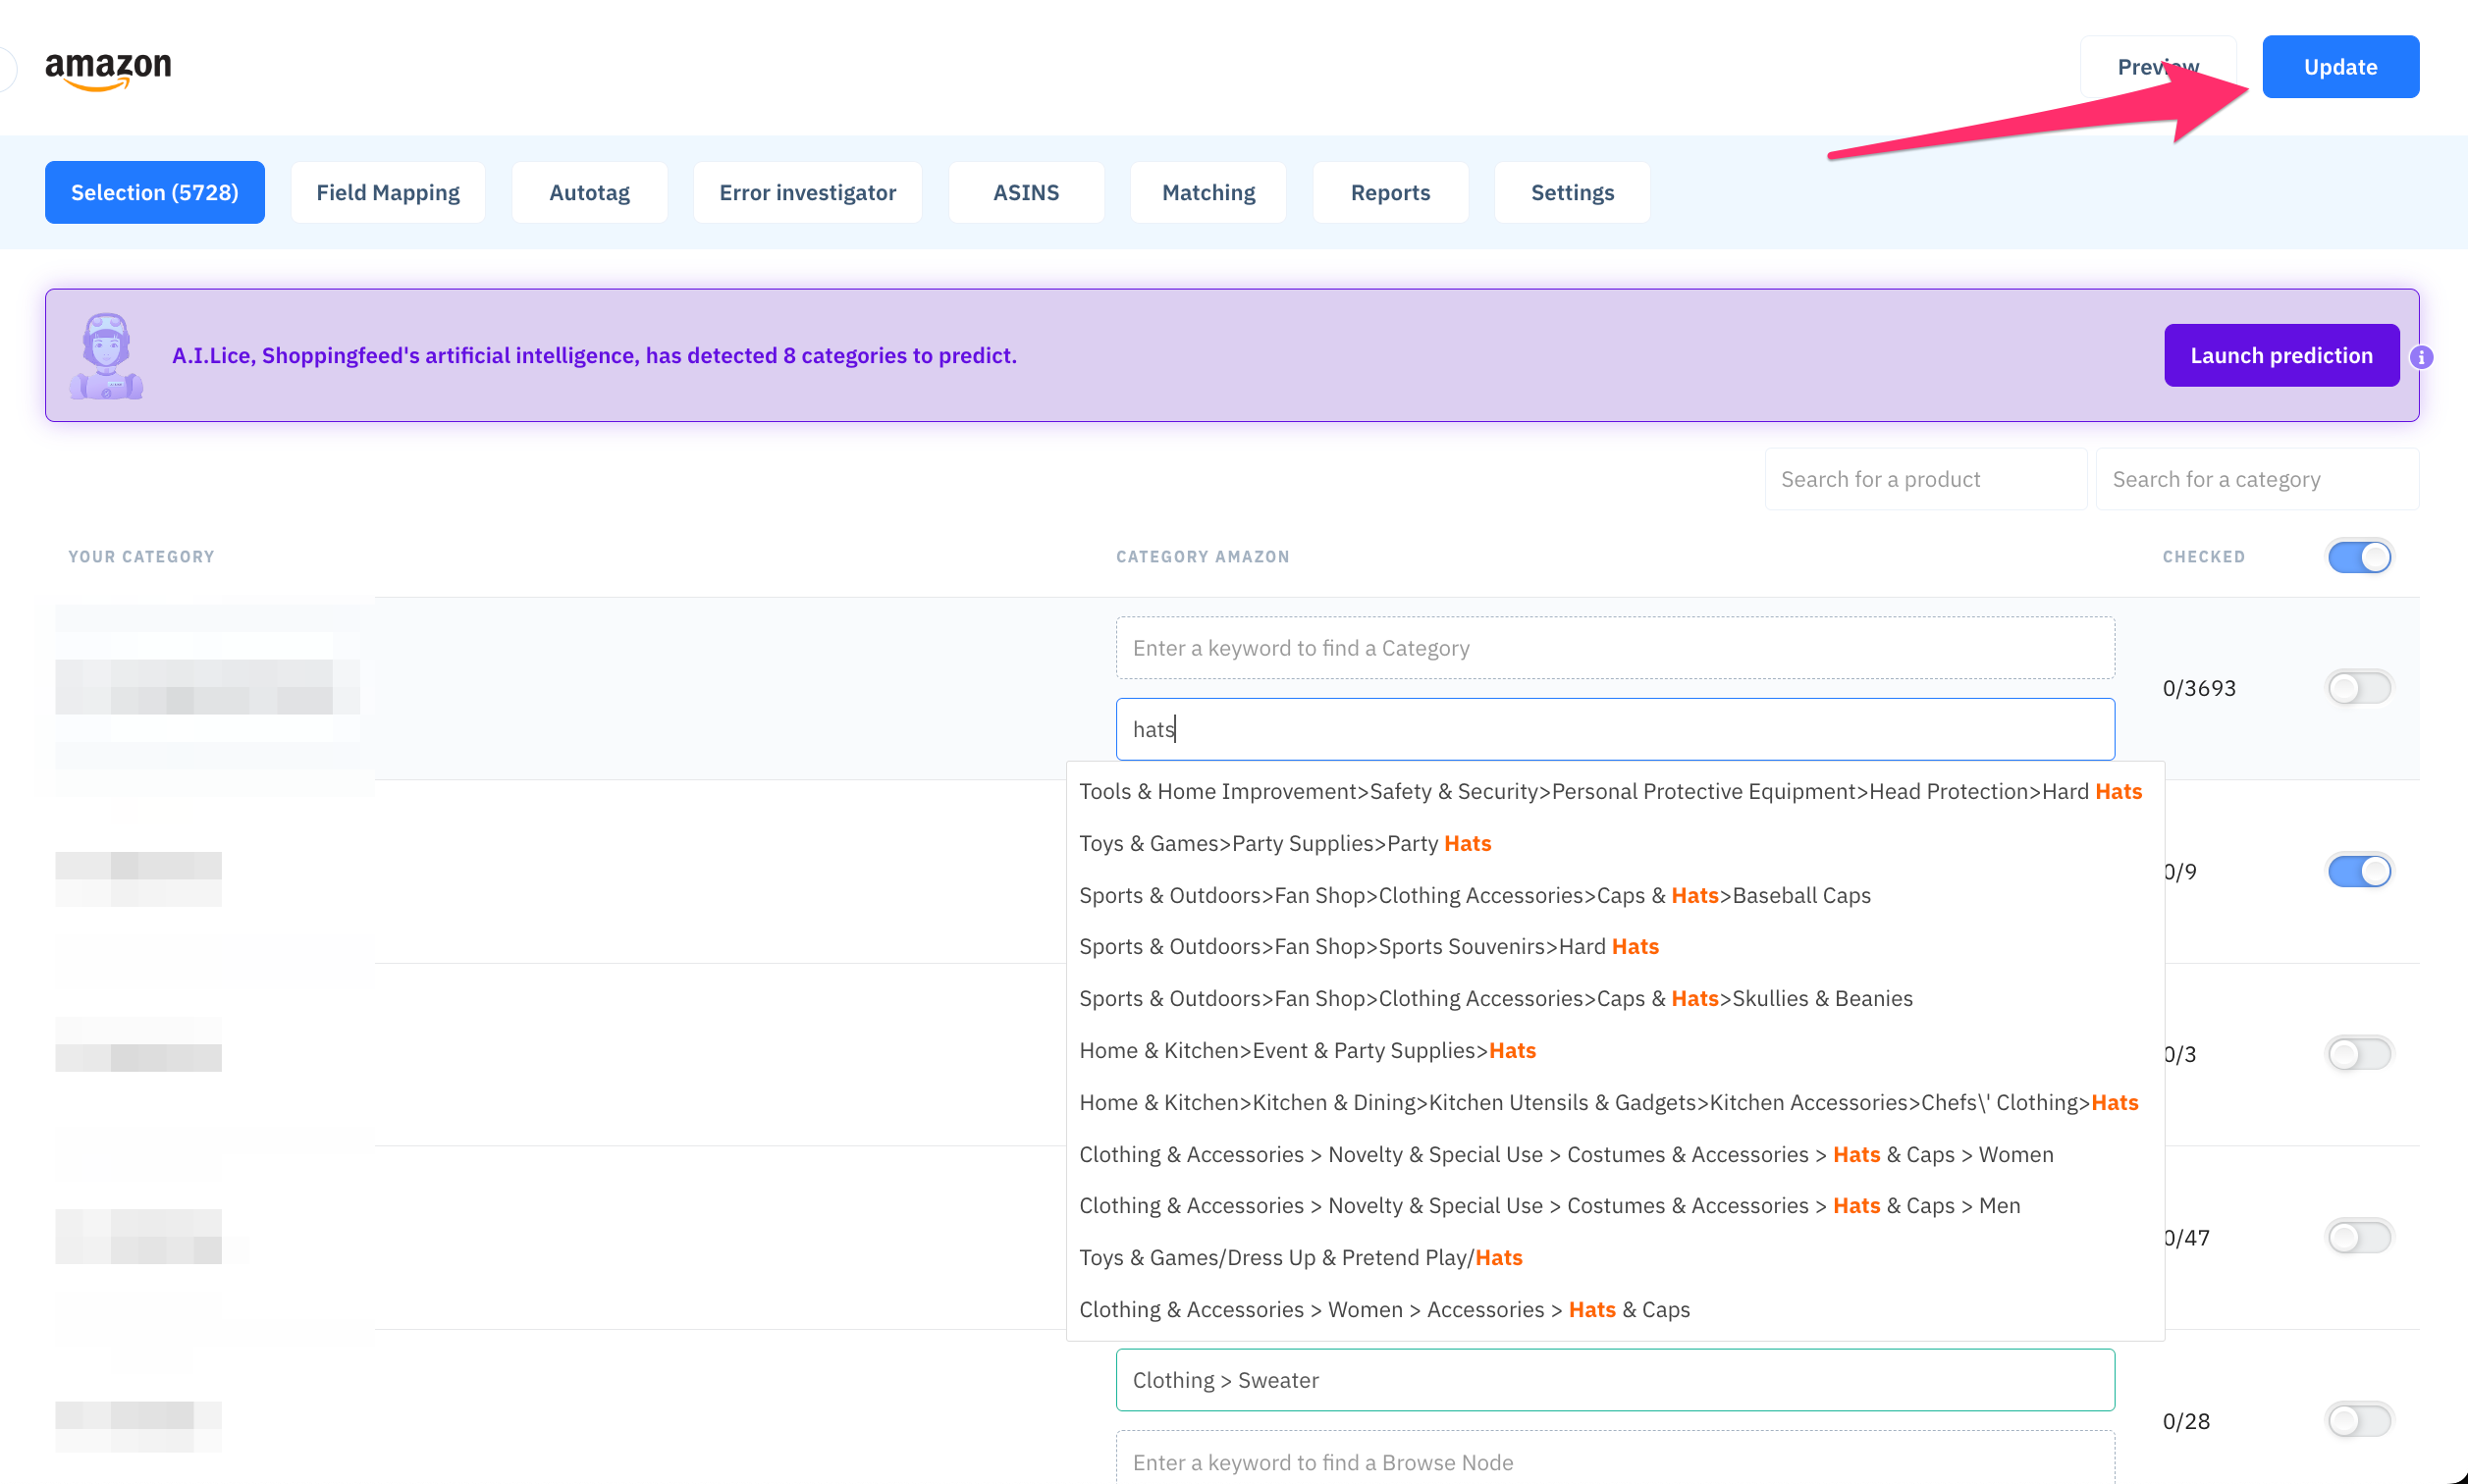
Task: Choose the Party Supplies>Party Hats suggestion
Action: (x=1615, y=844)
